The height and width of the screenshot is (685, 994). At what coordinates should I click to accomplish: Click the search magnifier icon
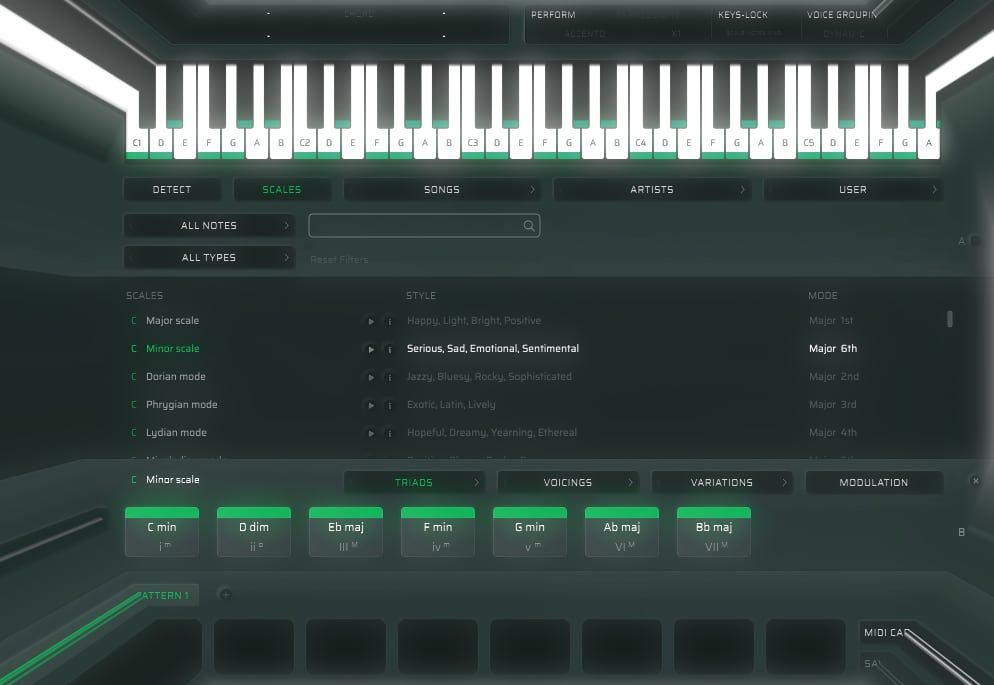[528, 225]
